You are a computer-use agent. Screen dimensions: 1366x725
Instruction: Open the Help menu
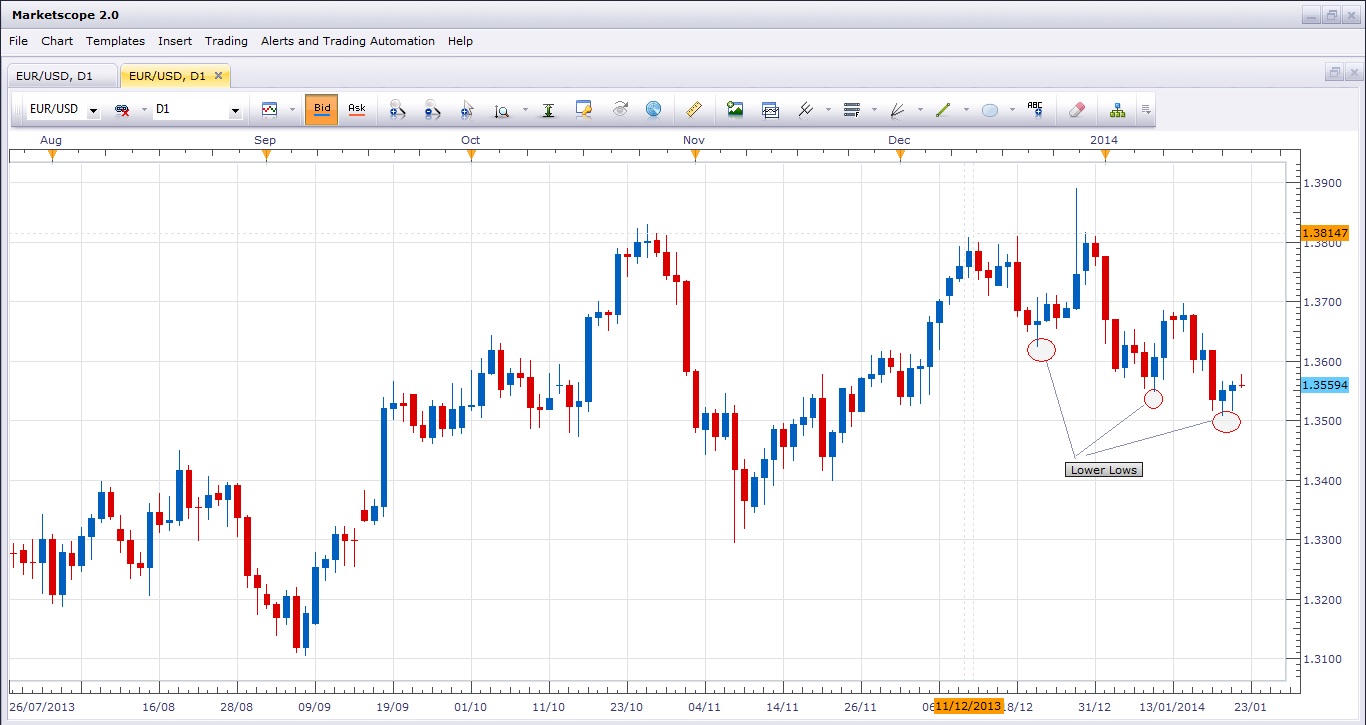click(460, 41)
